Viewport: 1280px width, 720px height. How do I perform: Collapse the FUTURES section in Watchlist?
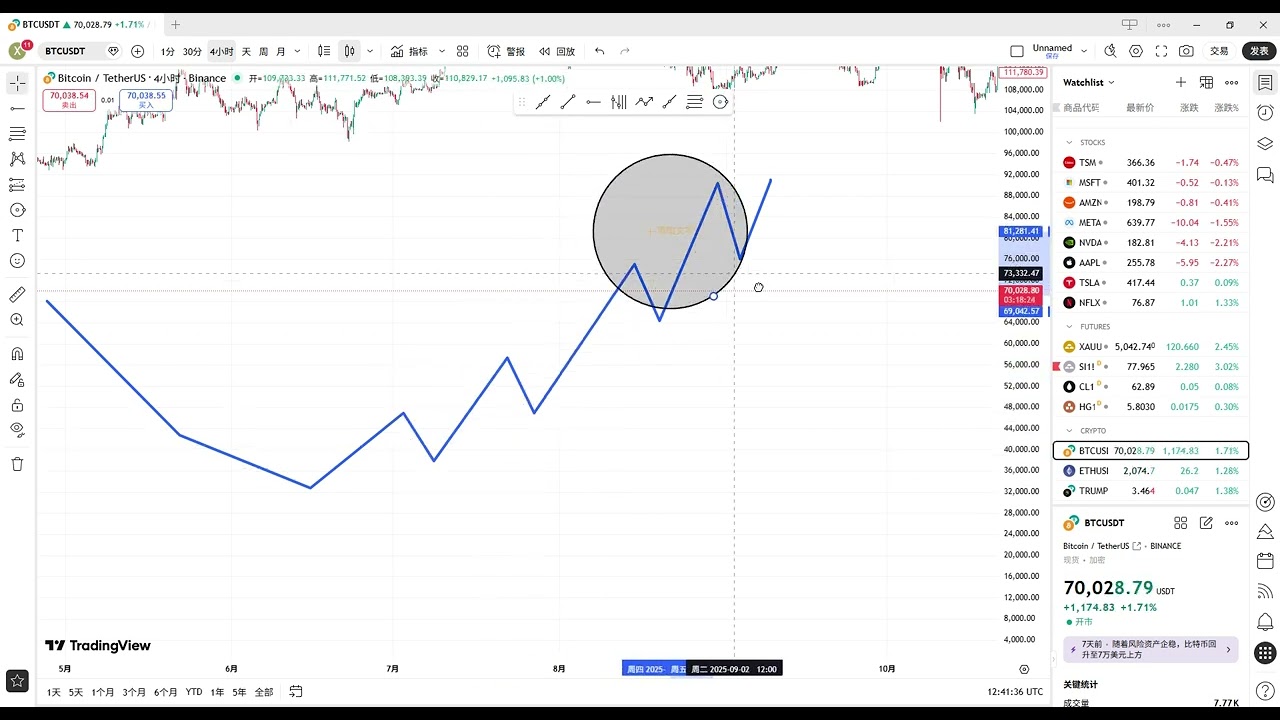(1069, 327)
